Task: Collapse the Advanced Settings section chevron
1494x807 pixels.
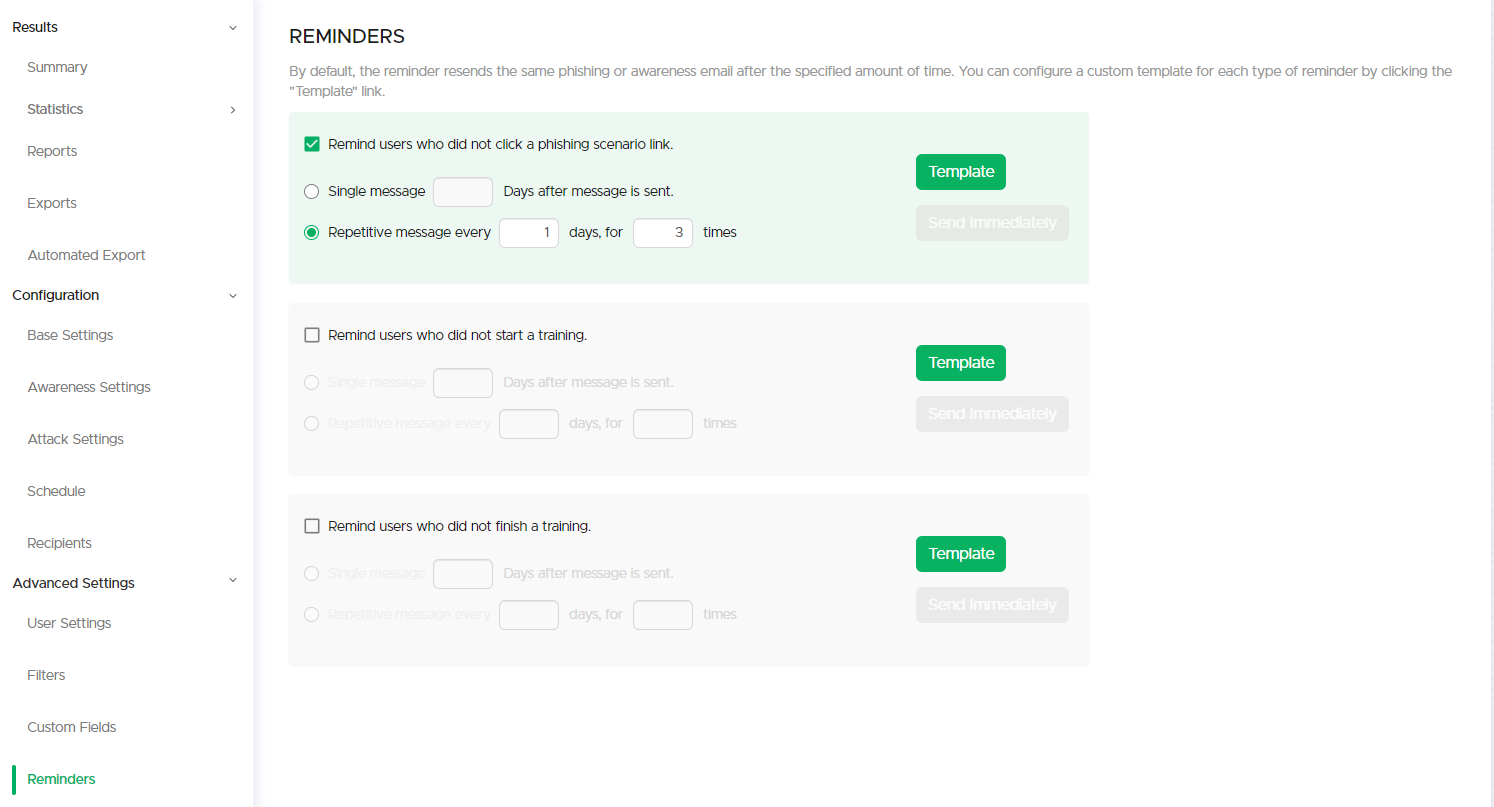Action: (233, 580)
